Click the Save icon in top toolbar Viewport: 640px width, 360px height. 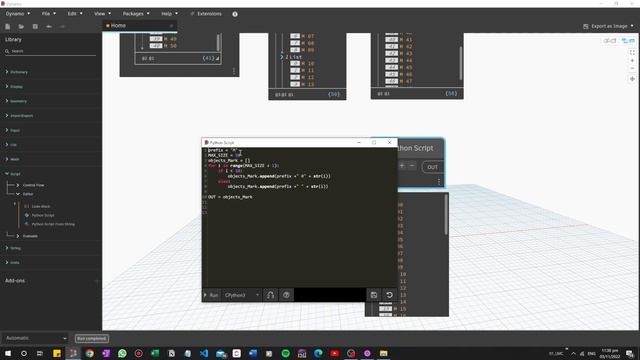point(35,27)
